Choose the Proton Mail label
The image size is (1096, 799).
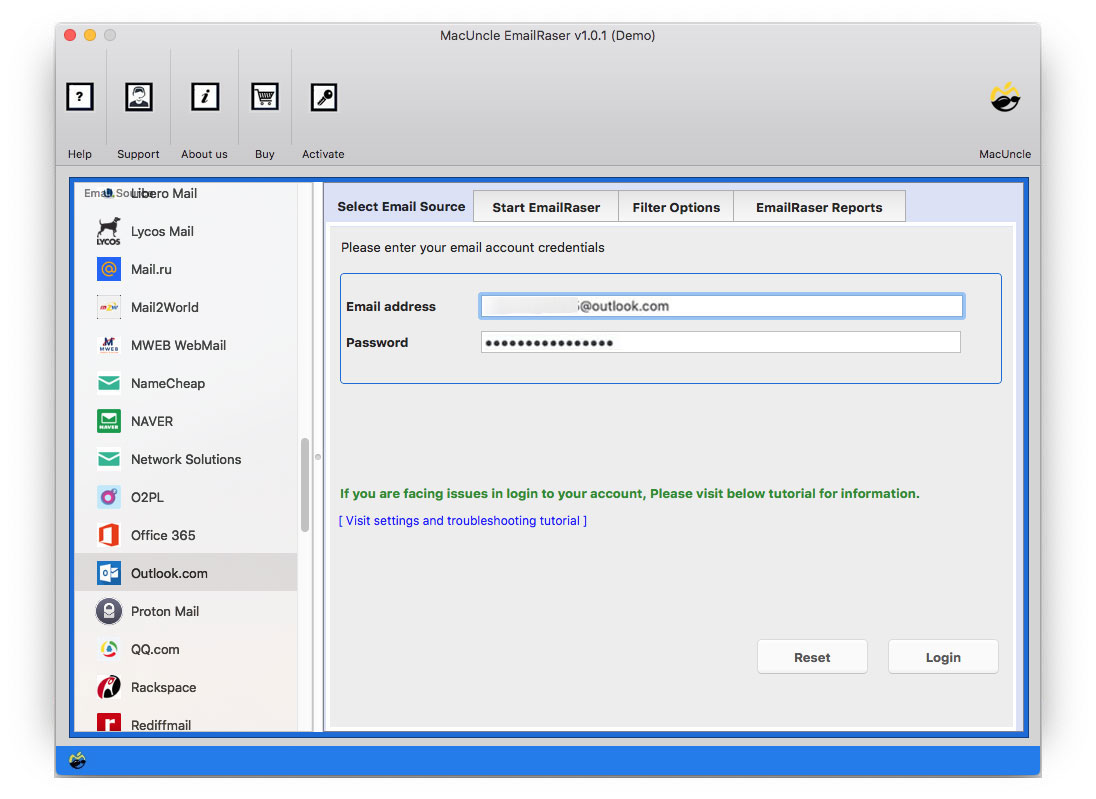click(x=165, y=611)
